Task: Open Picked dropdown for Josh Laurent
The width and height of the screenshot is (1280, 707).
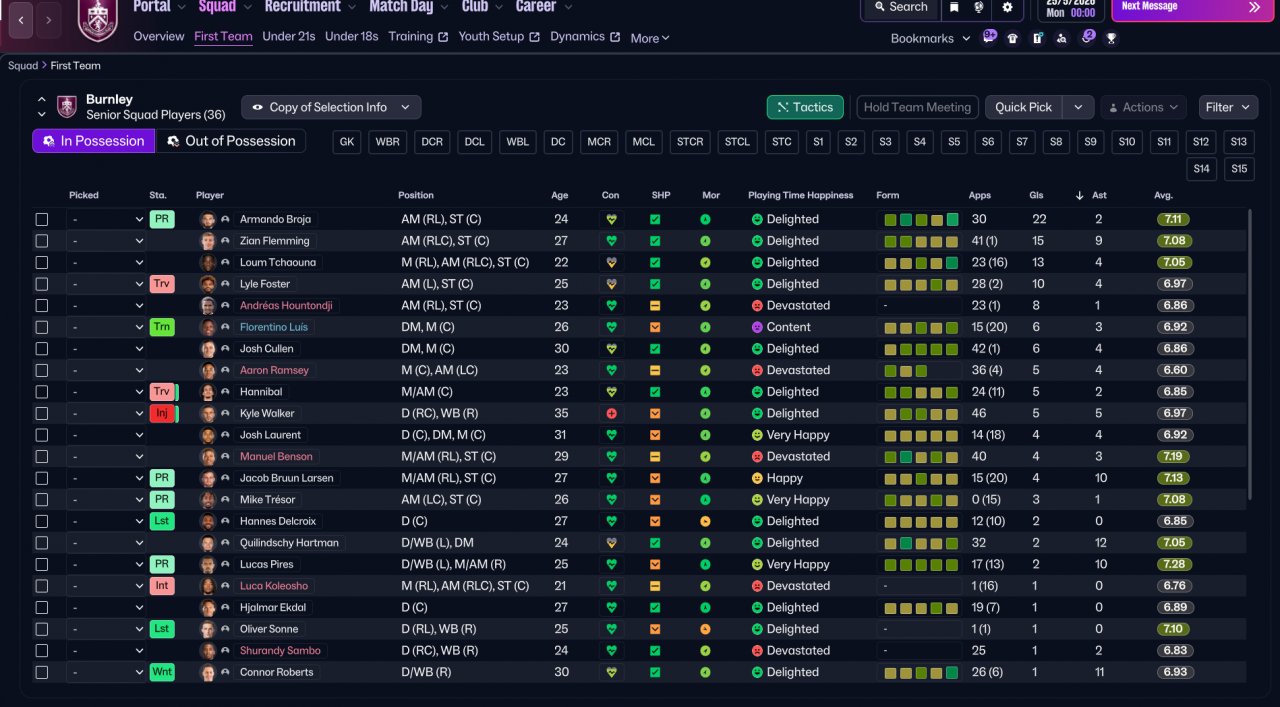Action: point(107,435)
